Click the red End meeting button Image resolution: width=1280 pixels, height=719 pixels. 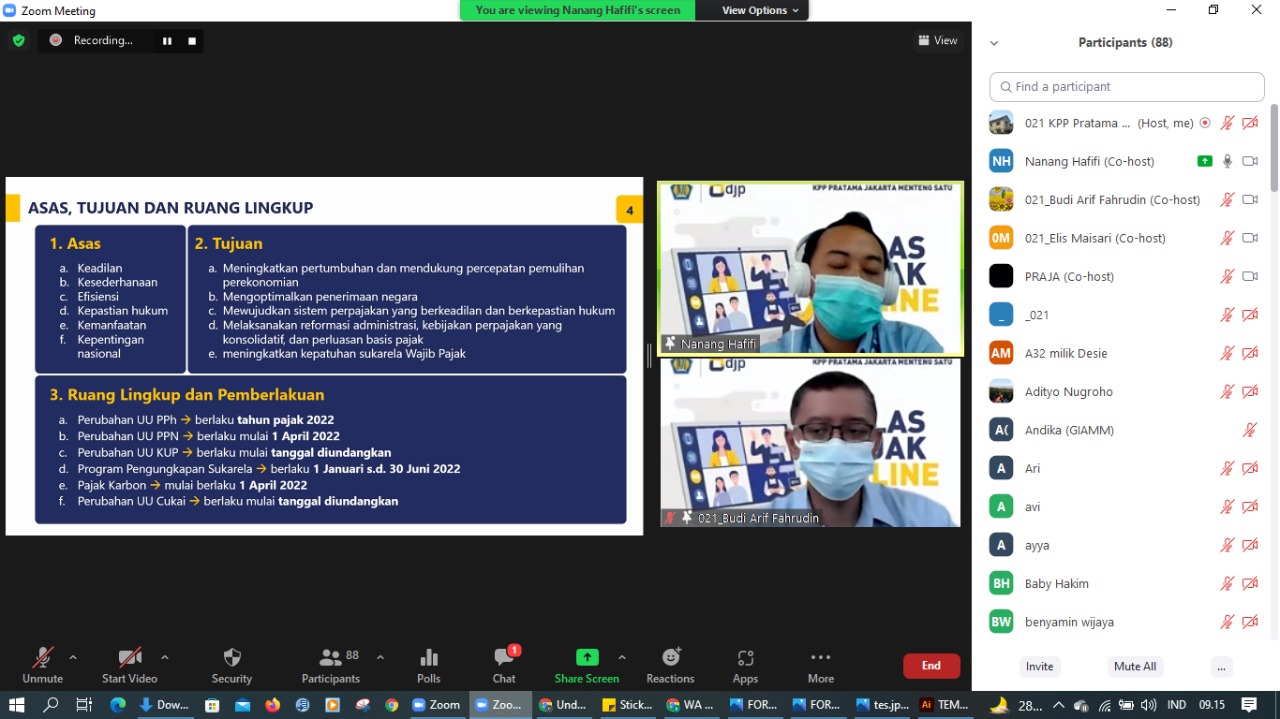(931, 666)
